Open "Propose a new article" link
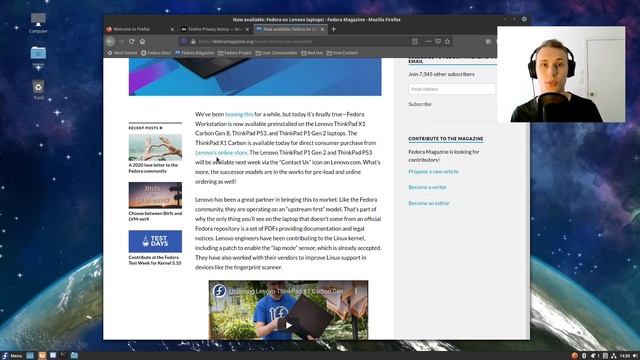 click(433, 171)
